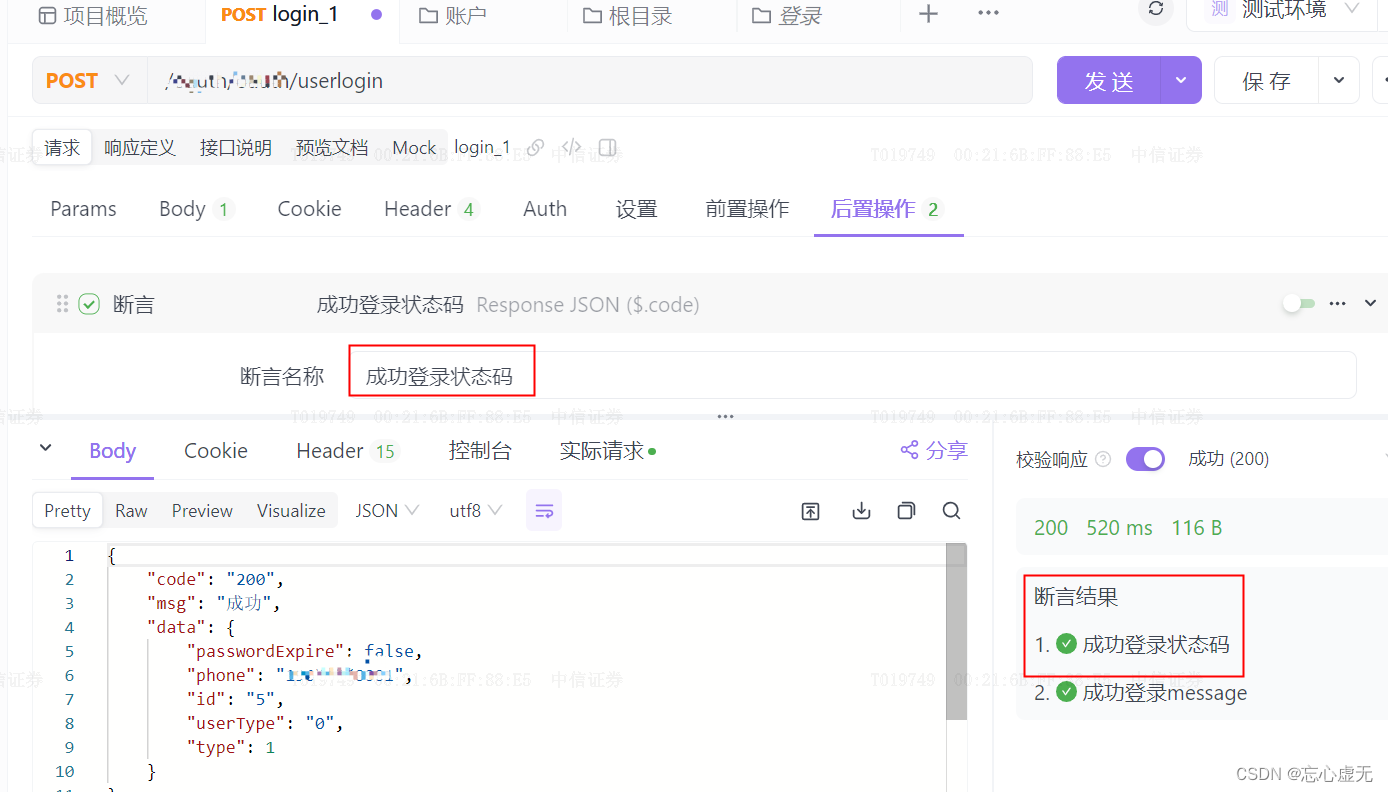Screen dimensions: 1388x792
Task: Click the code generation icon
Action: pos(571,148)
